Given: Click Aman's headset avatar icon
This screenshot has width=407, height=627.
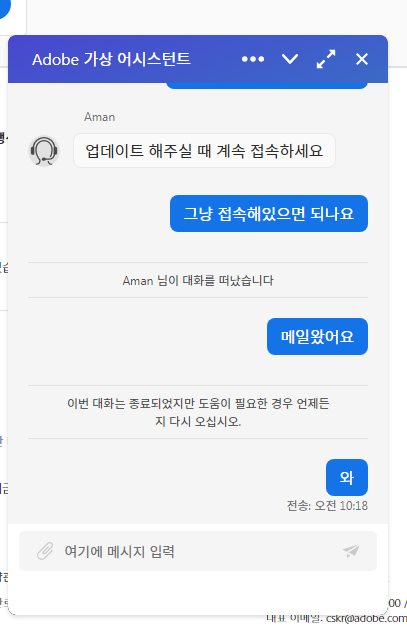Looking at the screenshot, I should [x=44, y=151].
